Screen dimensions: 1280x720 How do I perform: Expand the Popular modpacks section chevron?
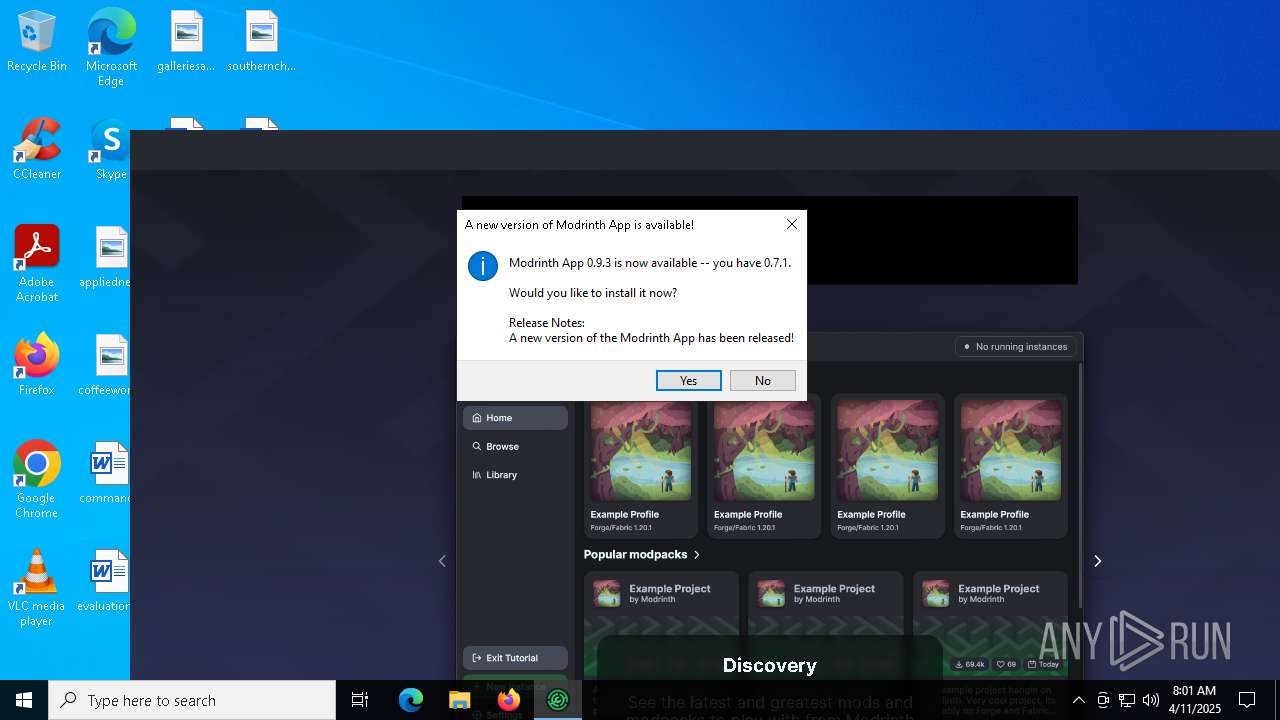click(697, 554)
